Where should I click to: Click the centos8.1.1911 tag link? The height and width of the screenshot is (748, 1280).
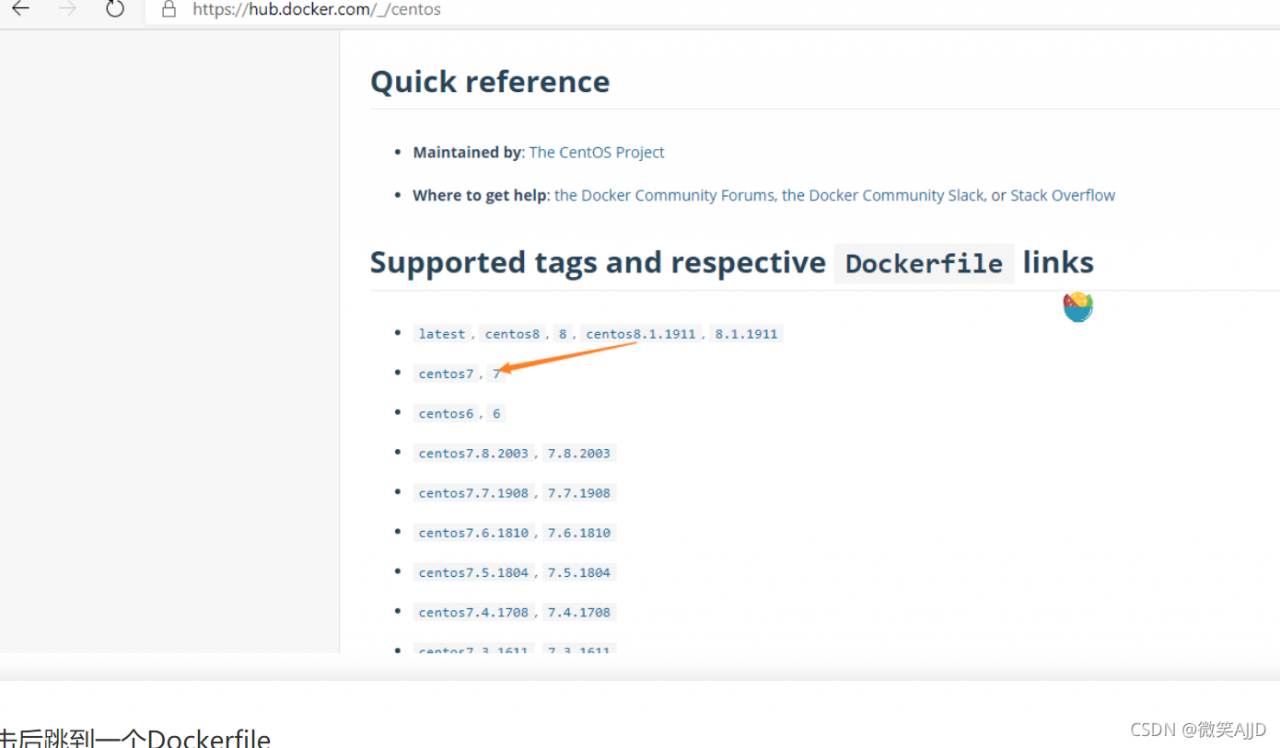641,334
